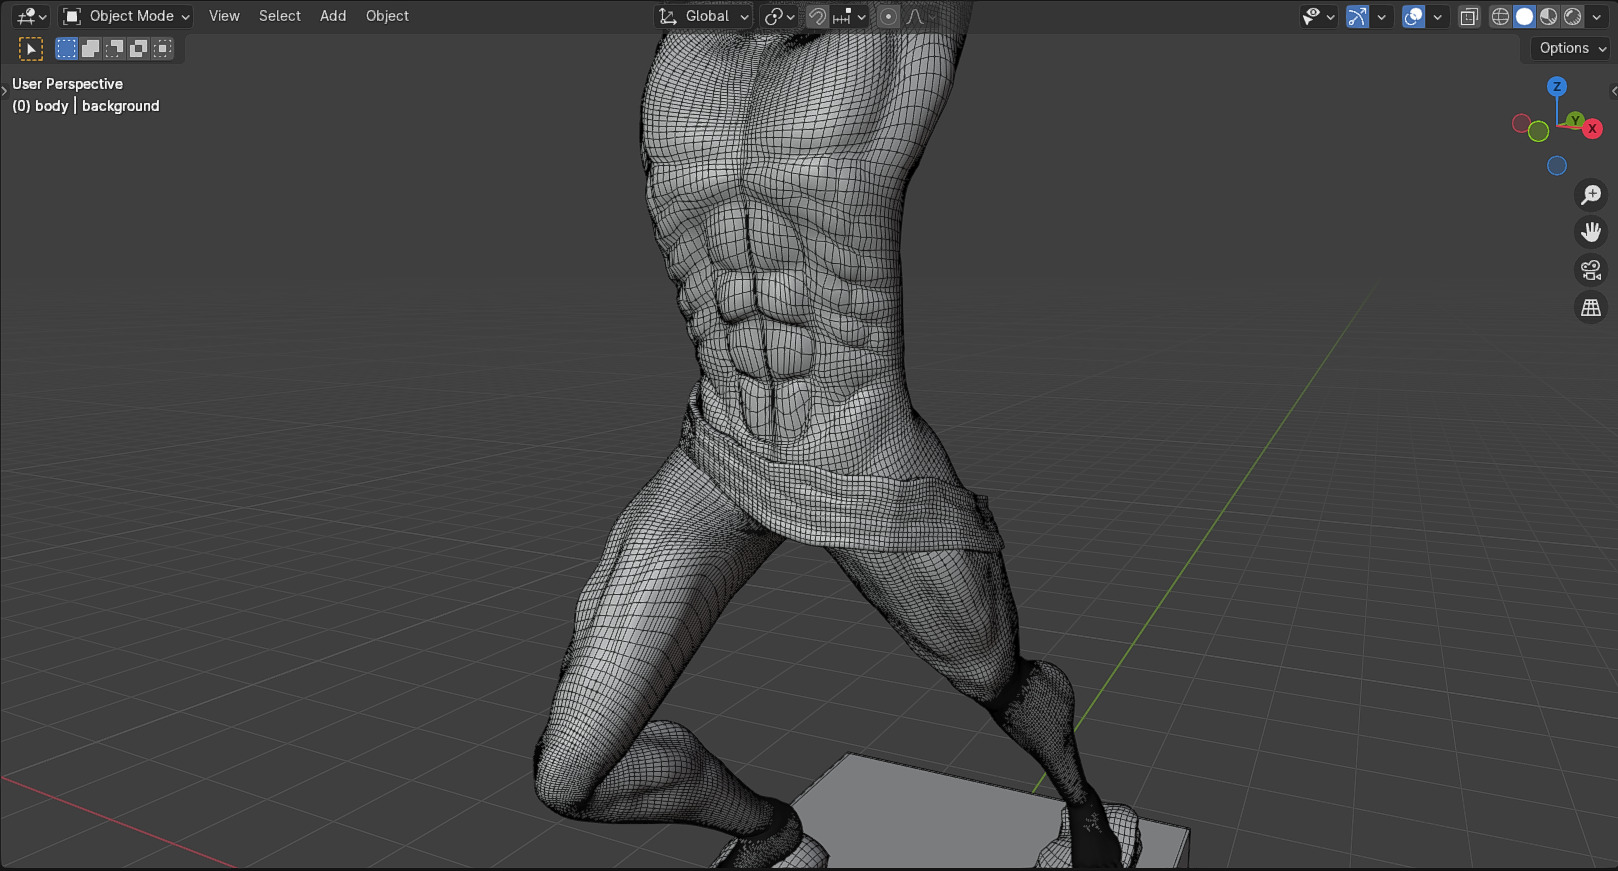Open the View menu
1618x871 pixels.
(x=224, y=16)
